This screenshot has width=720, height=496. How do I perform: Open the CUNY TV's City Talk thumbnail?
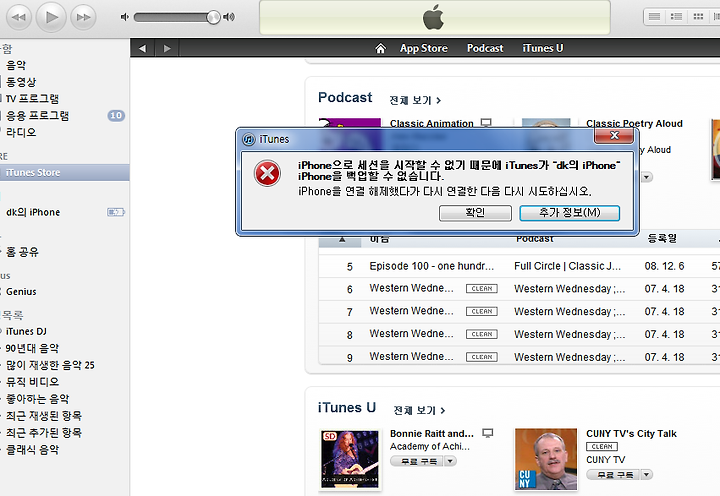[x=546, y=459]
